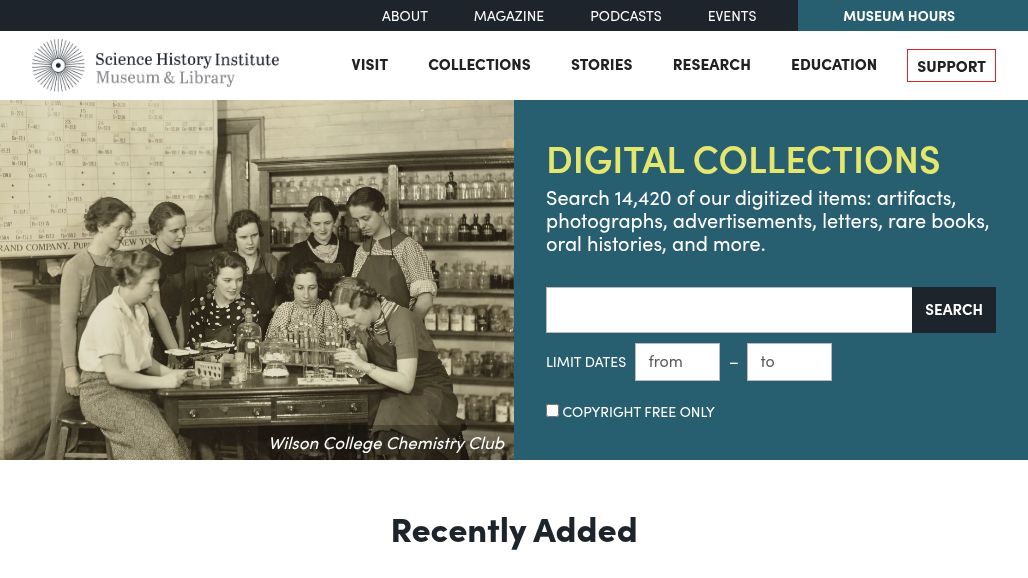Open the Podcasts link
The width and height of the screenshot is (1028, 578).
pos(625,16)
